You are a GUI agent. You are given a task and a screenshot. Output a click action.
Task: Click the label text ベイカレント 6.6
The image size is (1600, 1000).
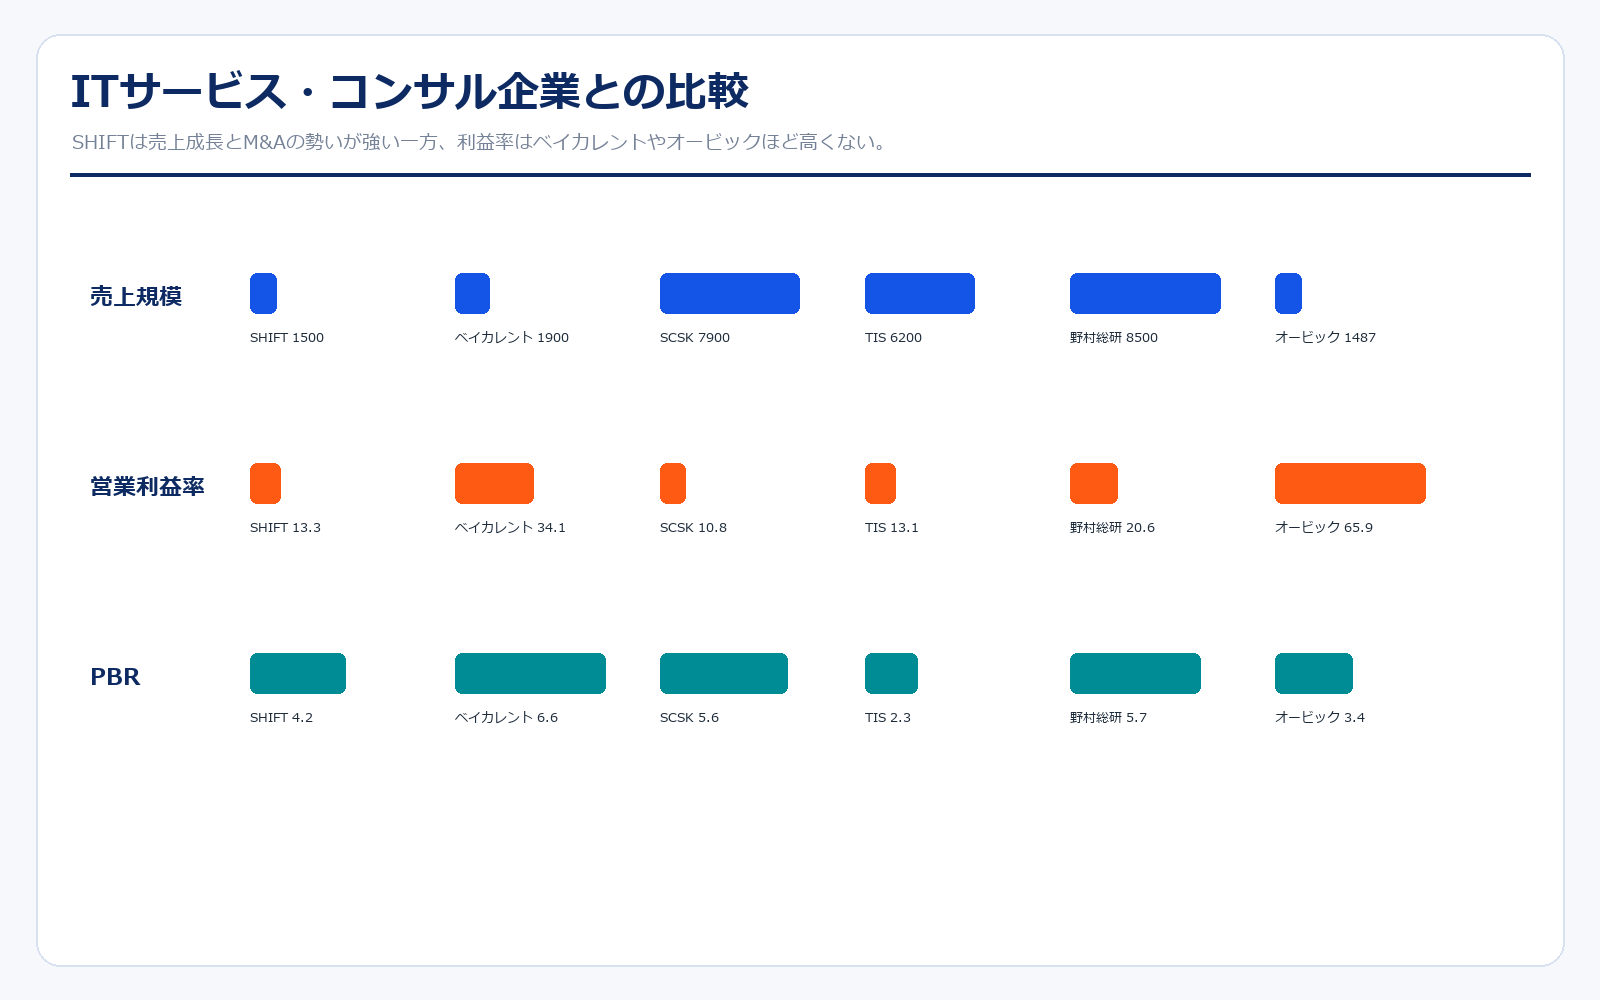(506, 718)
